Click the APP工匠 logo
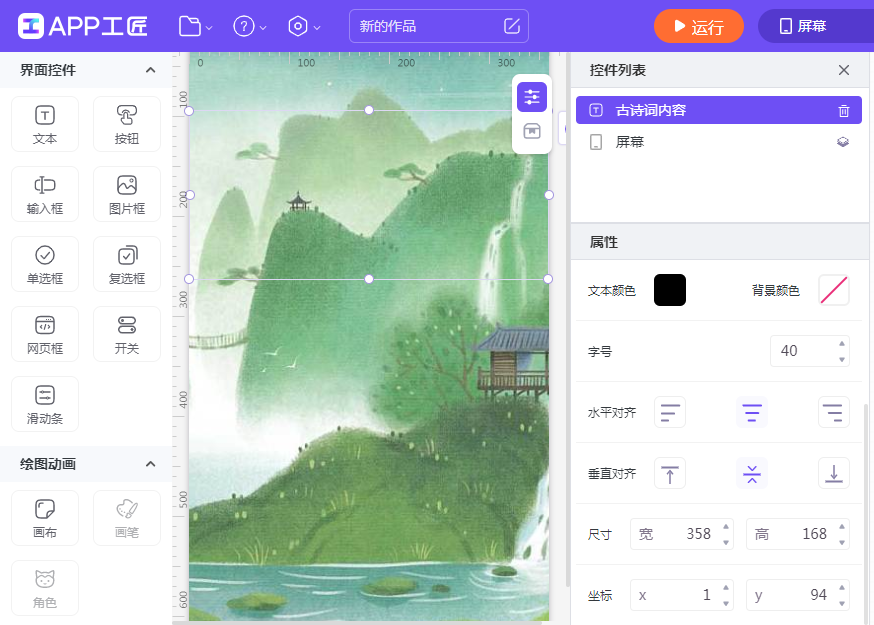This screenshot has width=874, height=625. (82, 26)
